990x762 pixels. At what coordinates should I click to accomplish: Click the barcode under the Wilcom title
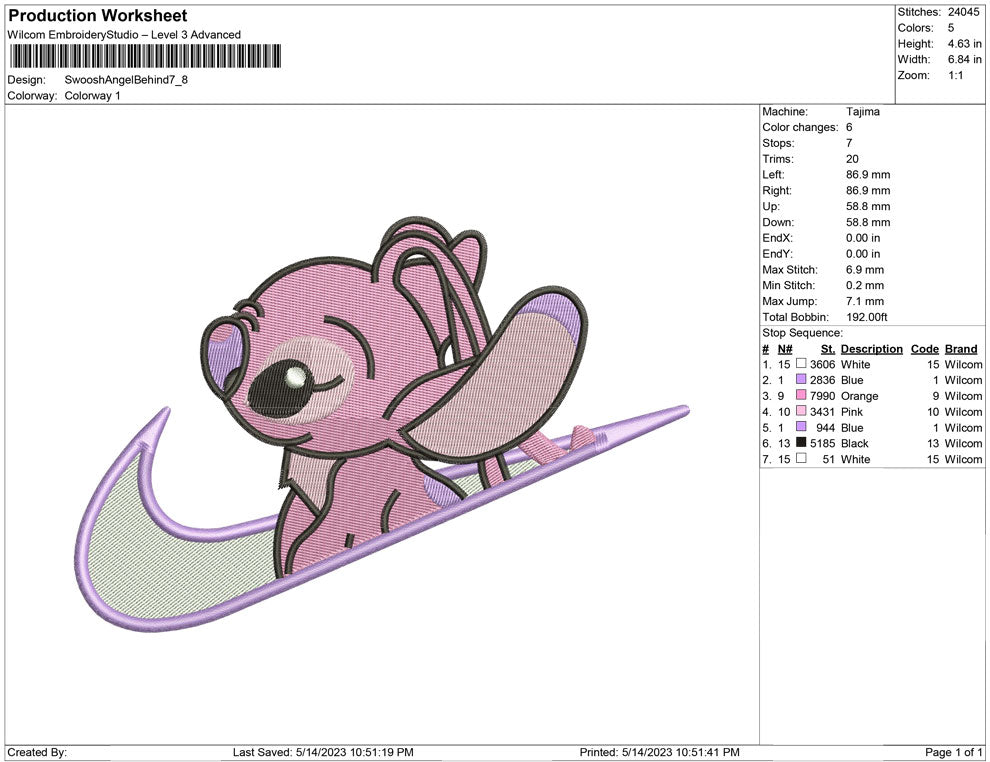145,56
